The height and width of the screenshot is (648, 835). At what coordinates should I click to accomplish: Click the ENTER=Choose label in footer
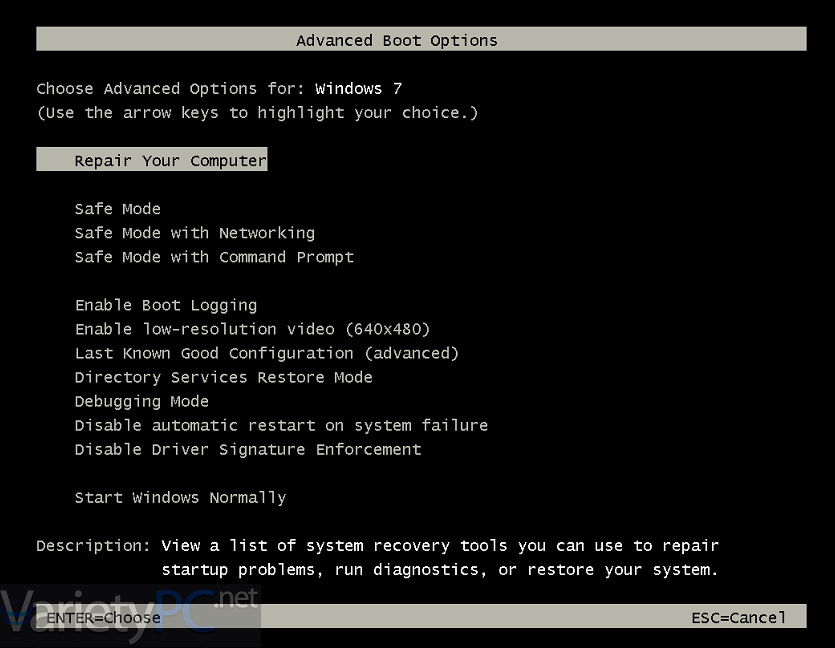tap(103, 618)
